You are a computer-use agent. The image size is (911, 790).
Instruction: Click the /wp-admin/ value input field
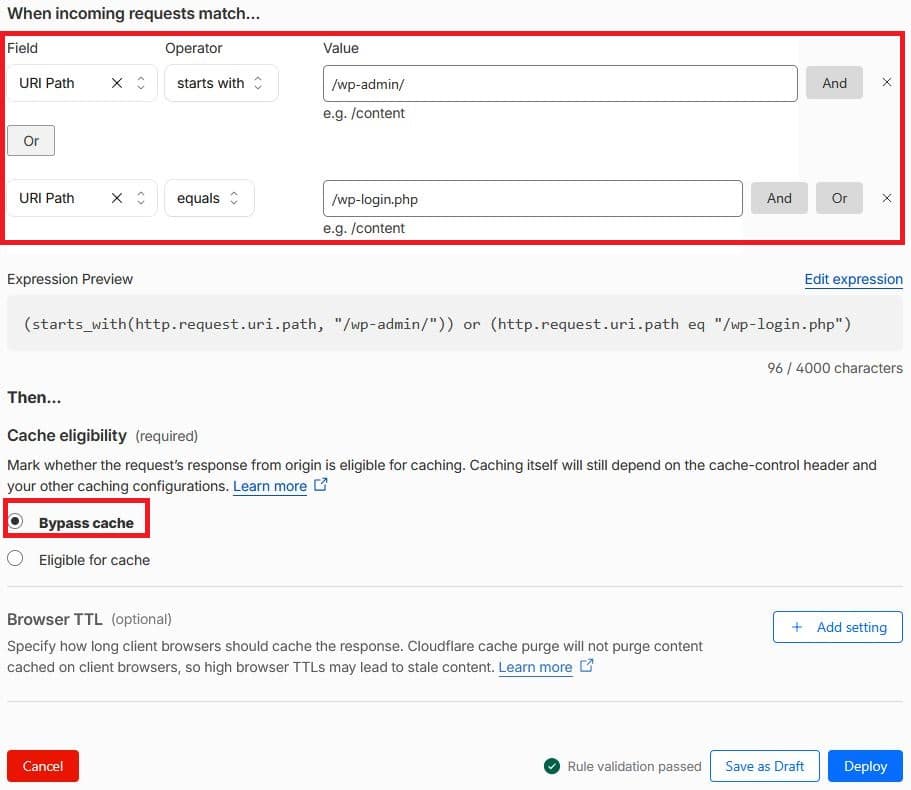[x=560, y=84]
